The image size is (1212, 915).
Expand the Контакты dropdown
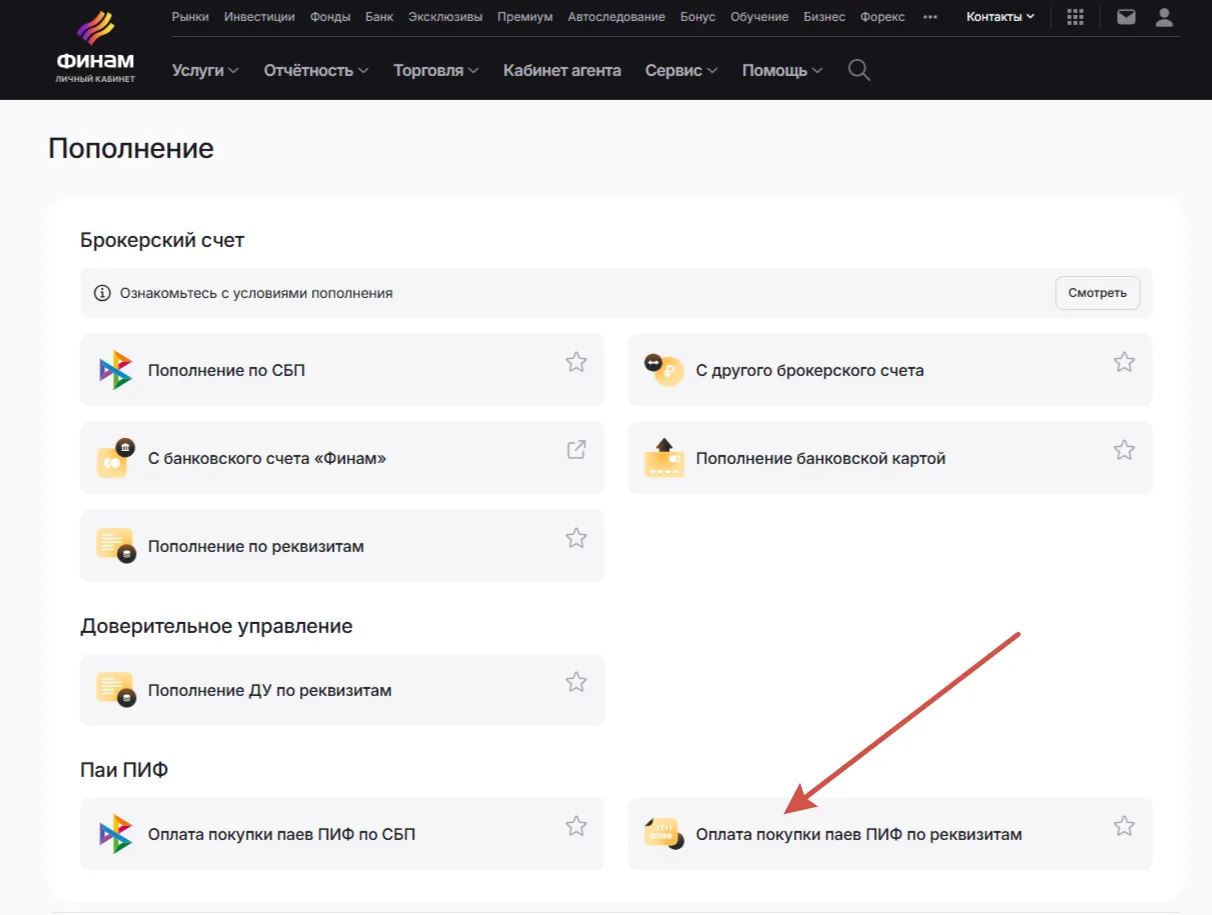(x=1000, y=17)
